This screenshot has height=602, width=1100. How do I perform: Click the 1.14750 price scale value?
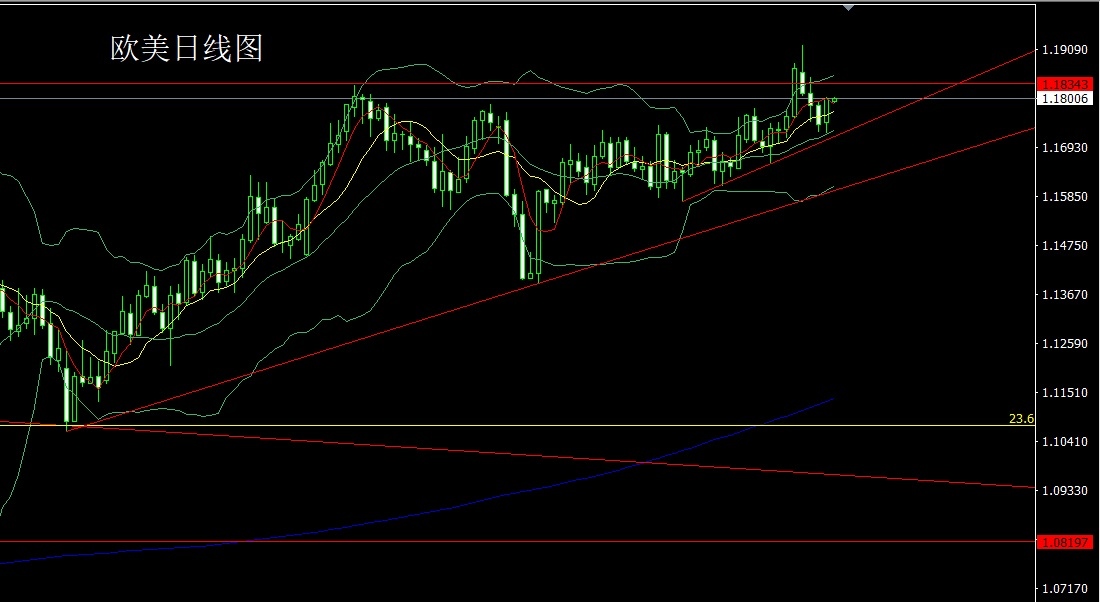coord(1065,246)
